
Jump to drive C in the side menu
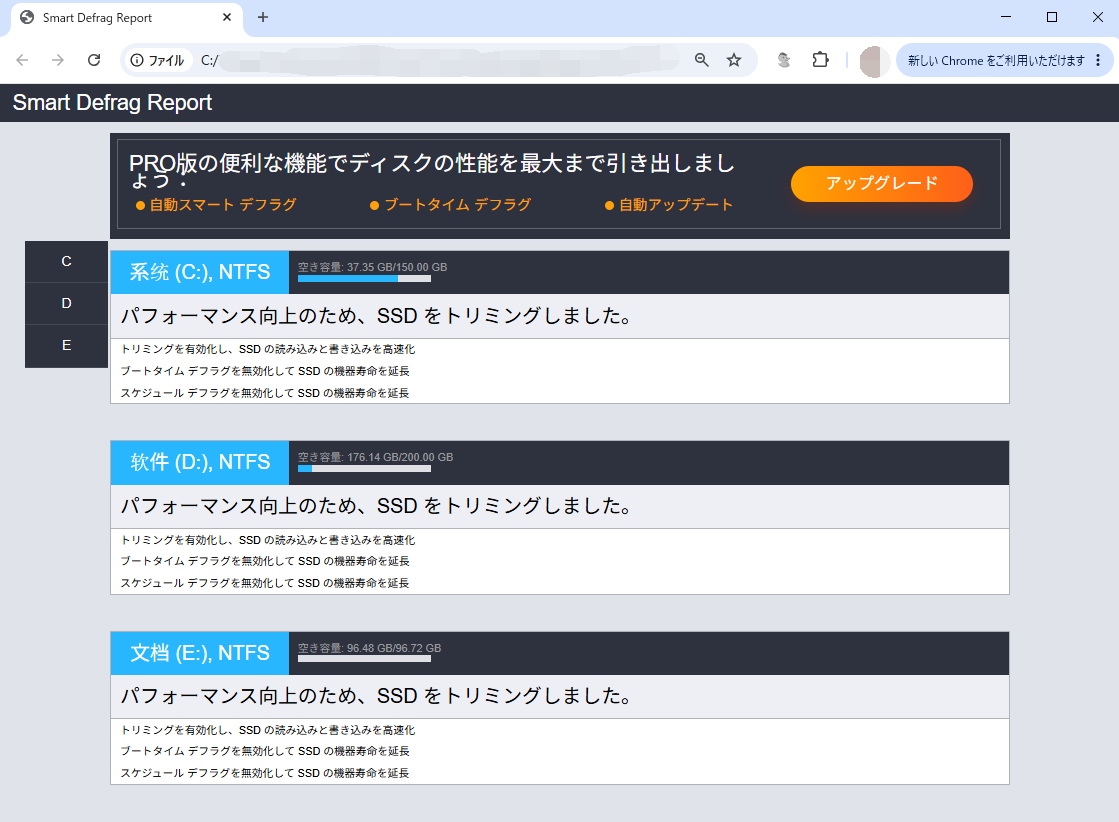66,261
